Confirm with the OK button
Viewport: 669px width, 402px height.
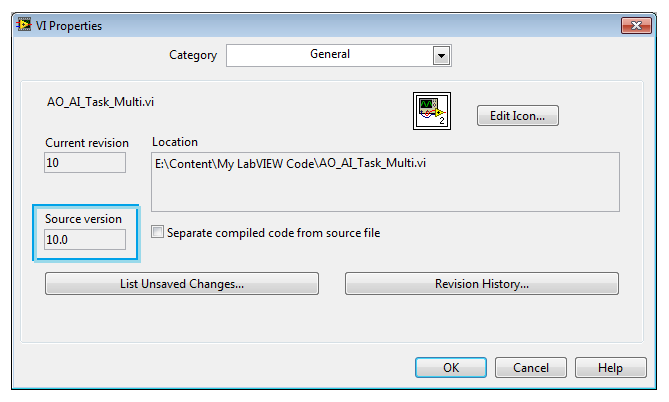(x=451, y=367)
